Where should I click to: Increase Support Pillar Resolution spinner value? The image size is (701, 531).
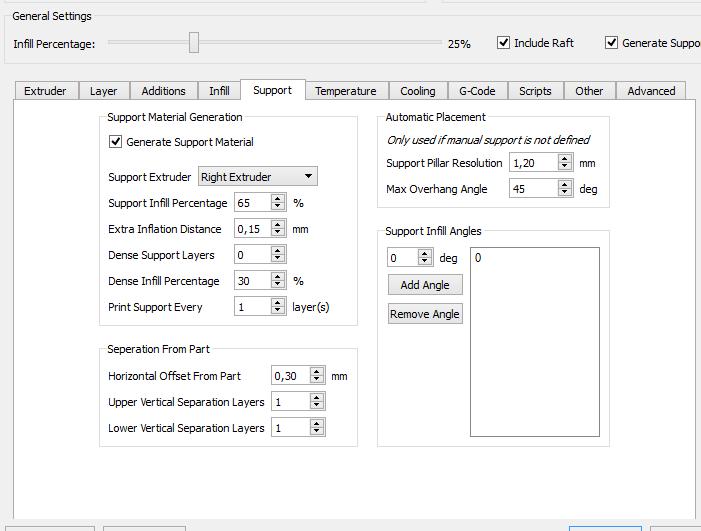(x=565, y=158)
